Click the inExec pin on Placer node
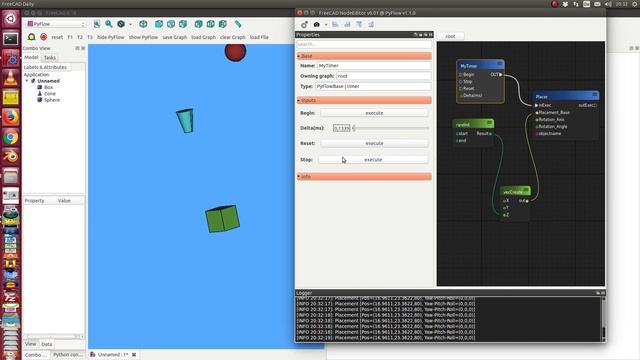 [536, 105]
